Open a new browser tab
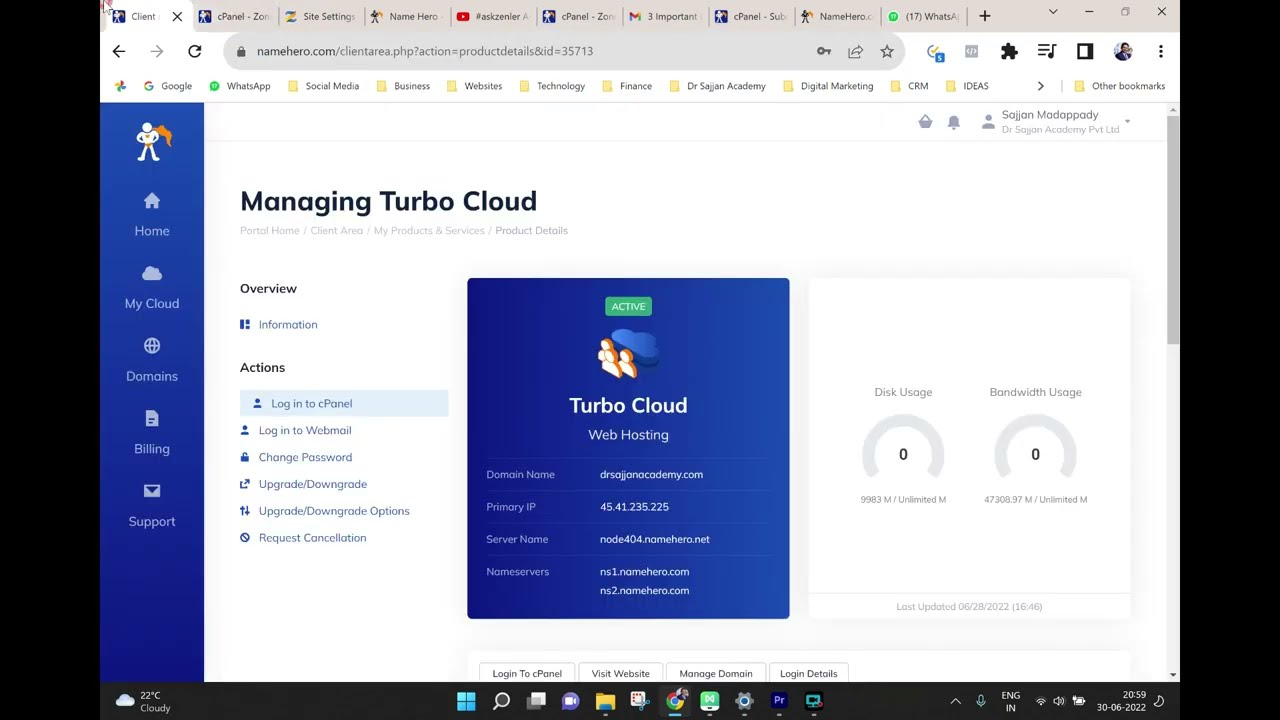 click(x=985, y=16)
